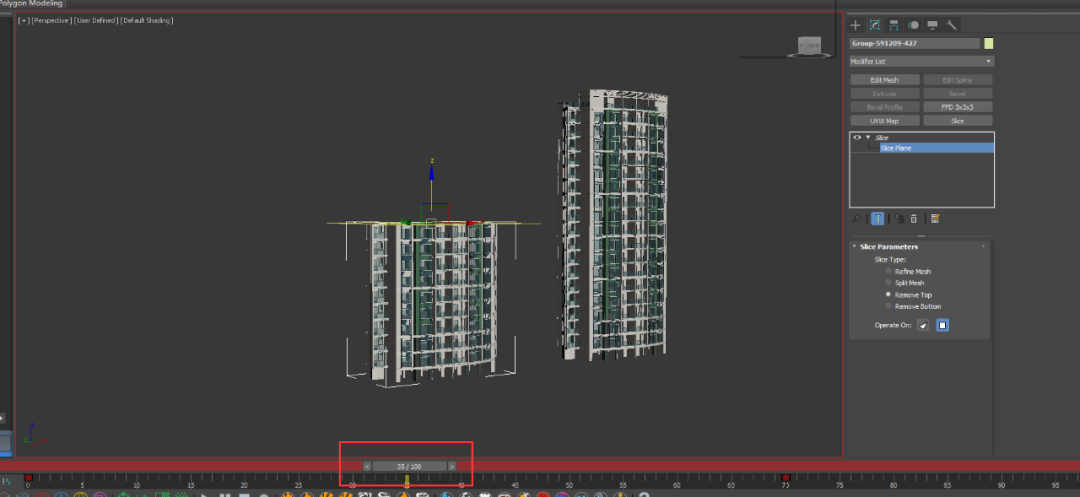Click the Pin Stack icon
The width and height of the screenshot is (1080, 497).
point(855,219)
